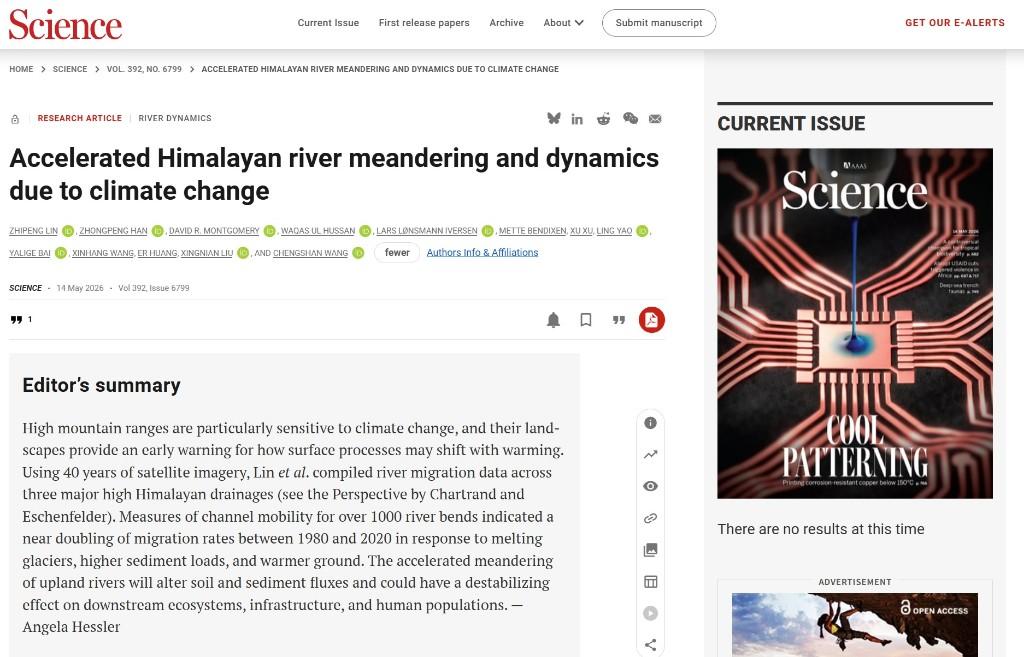Open tables sidebar icon
Viewport: 1024px width, 657px height.
(x=650, y=582)
